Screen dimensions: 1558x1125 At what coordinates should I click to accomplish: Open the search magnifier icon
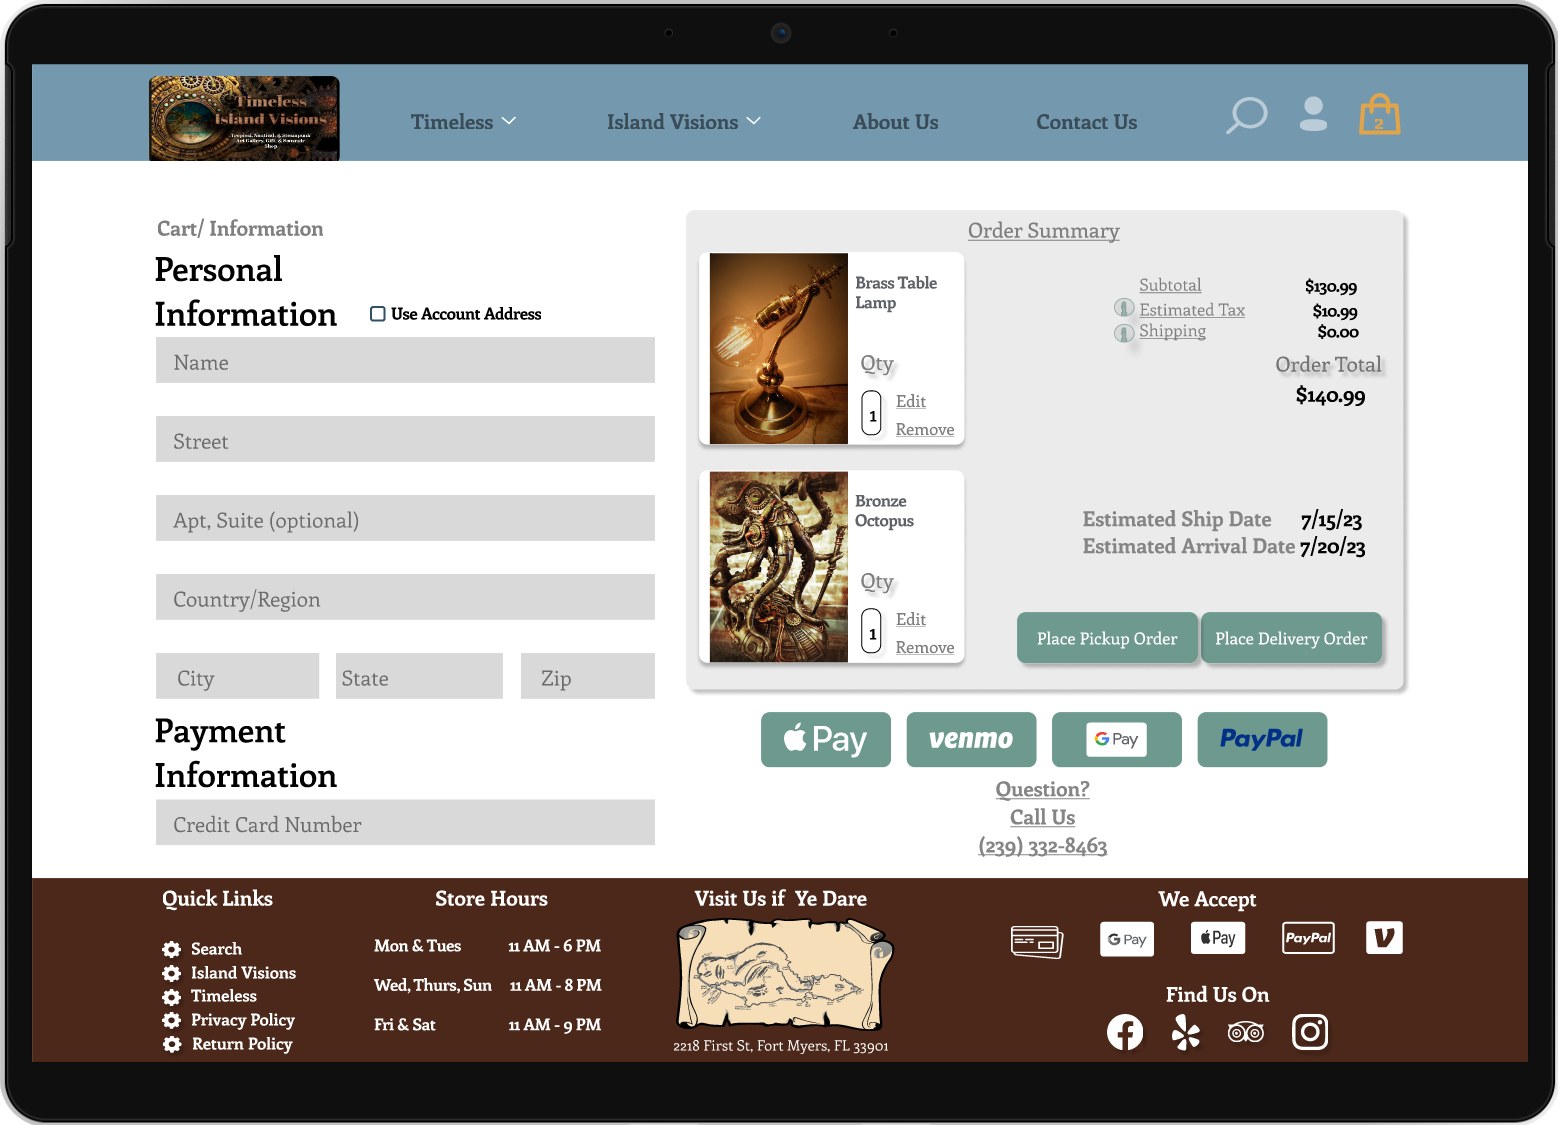[1246, 115]
